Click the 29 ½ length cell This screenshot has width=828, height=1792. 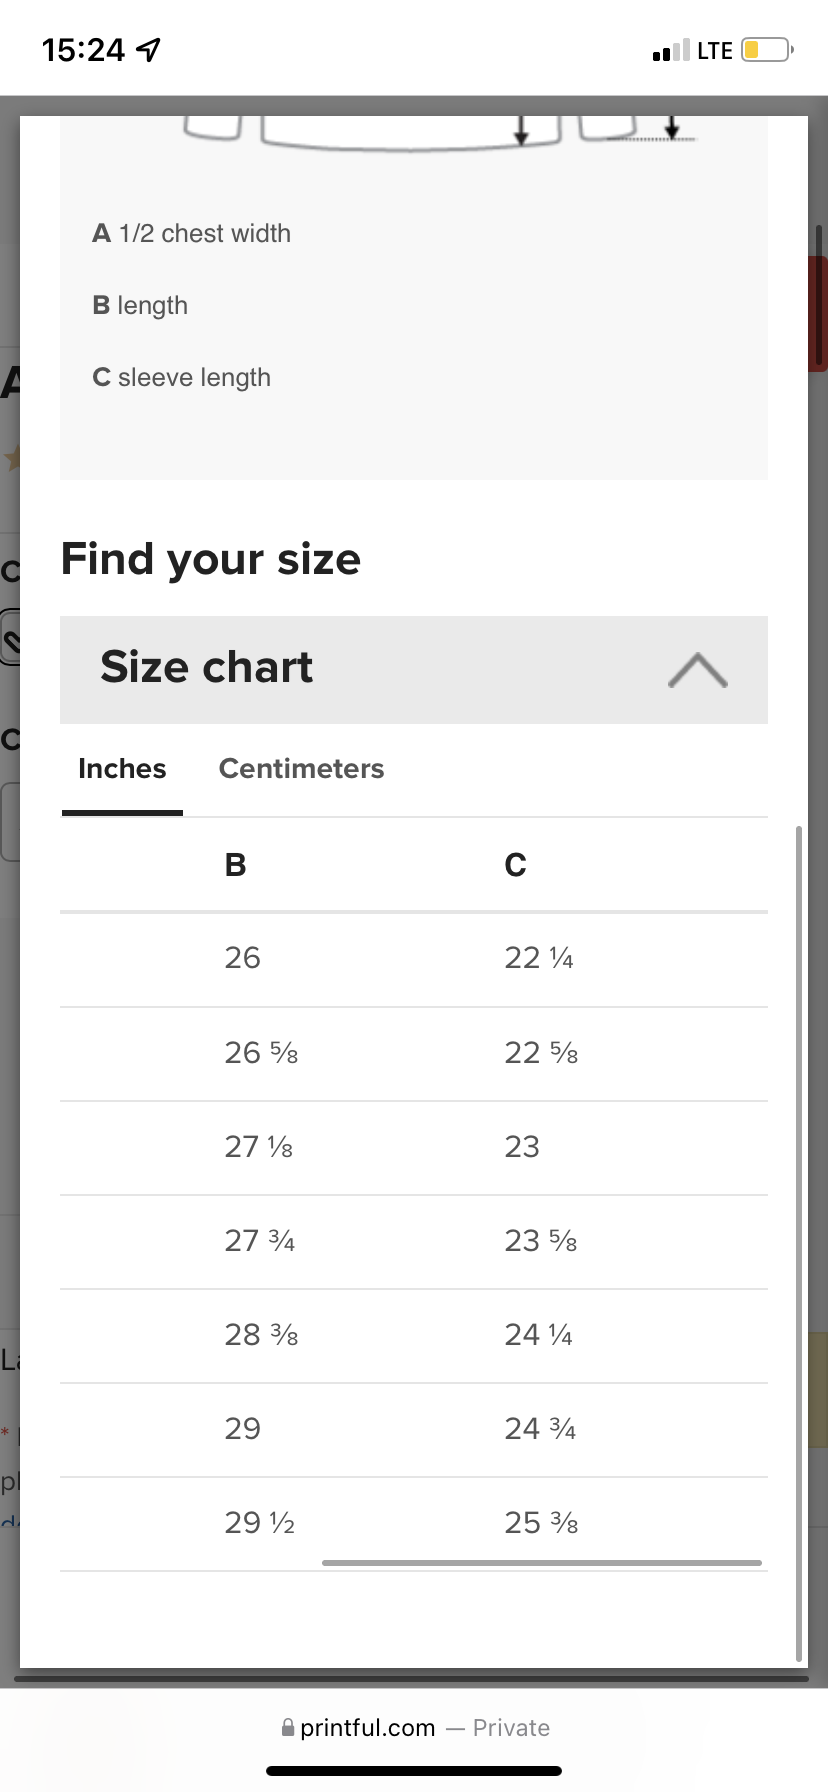pyautogui.click(x=259, y=1523)
